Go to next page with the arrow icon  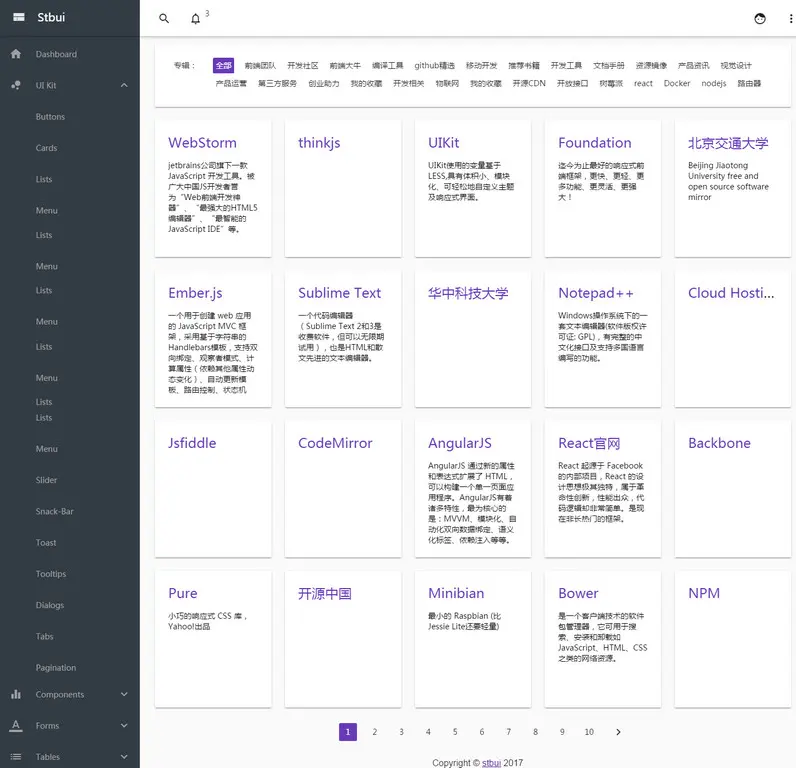click(618, 732)
